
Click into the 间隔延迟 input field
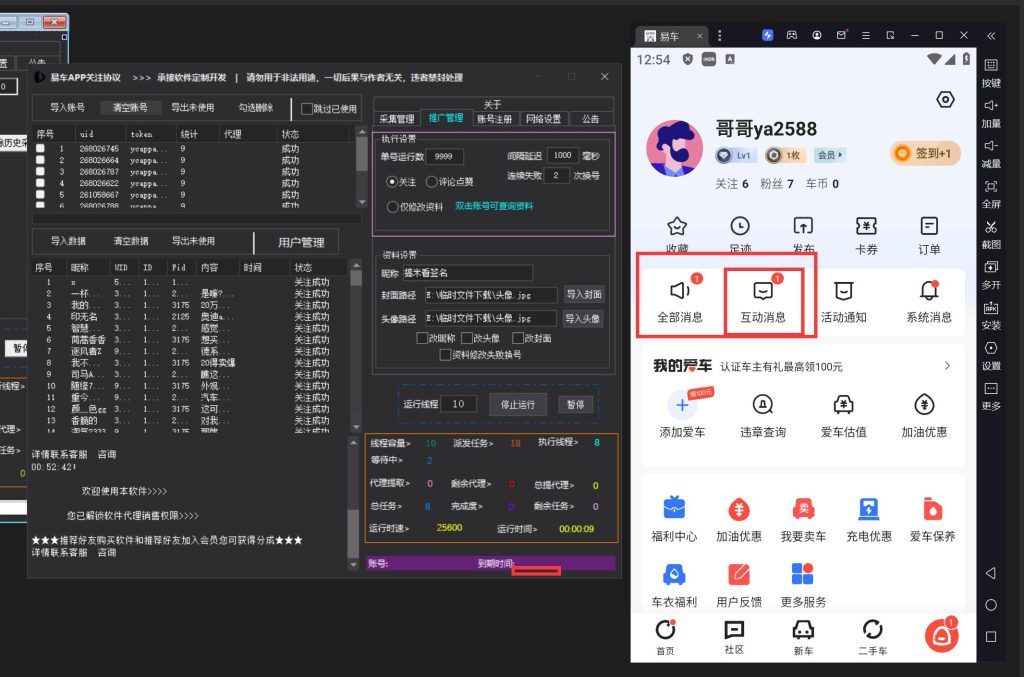563,155
